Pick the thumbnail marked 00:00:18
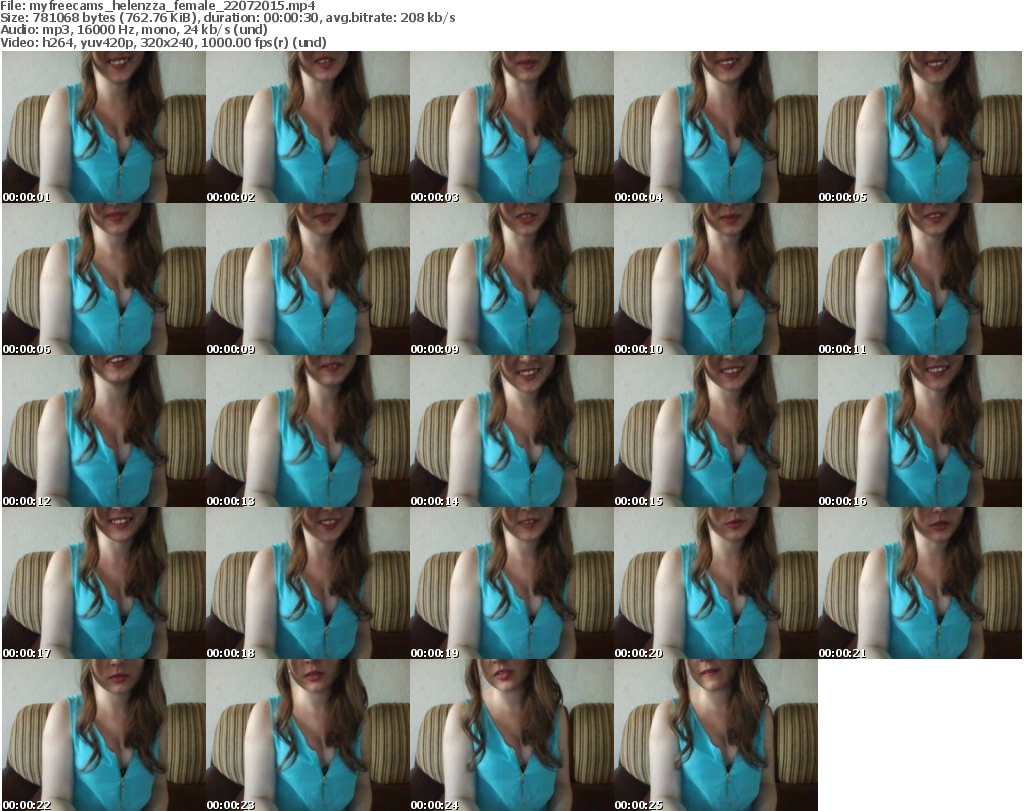This screenshot has width=1024, height=811. coord(308,583)
